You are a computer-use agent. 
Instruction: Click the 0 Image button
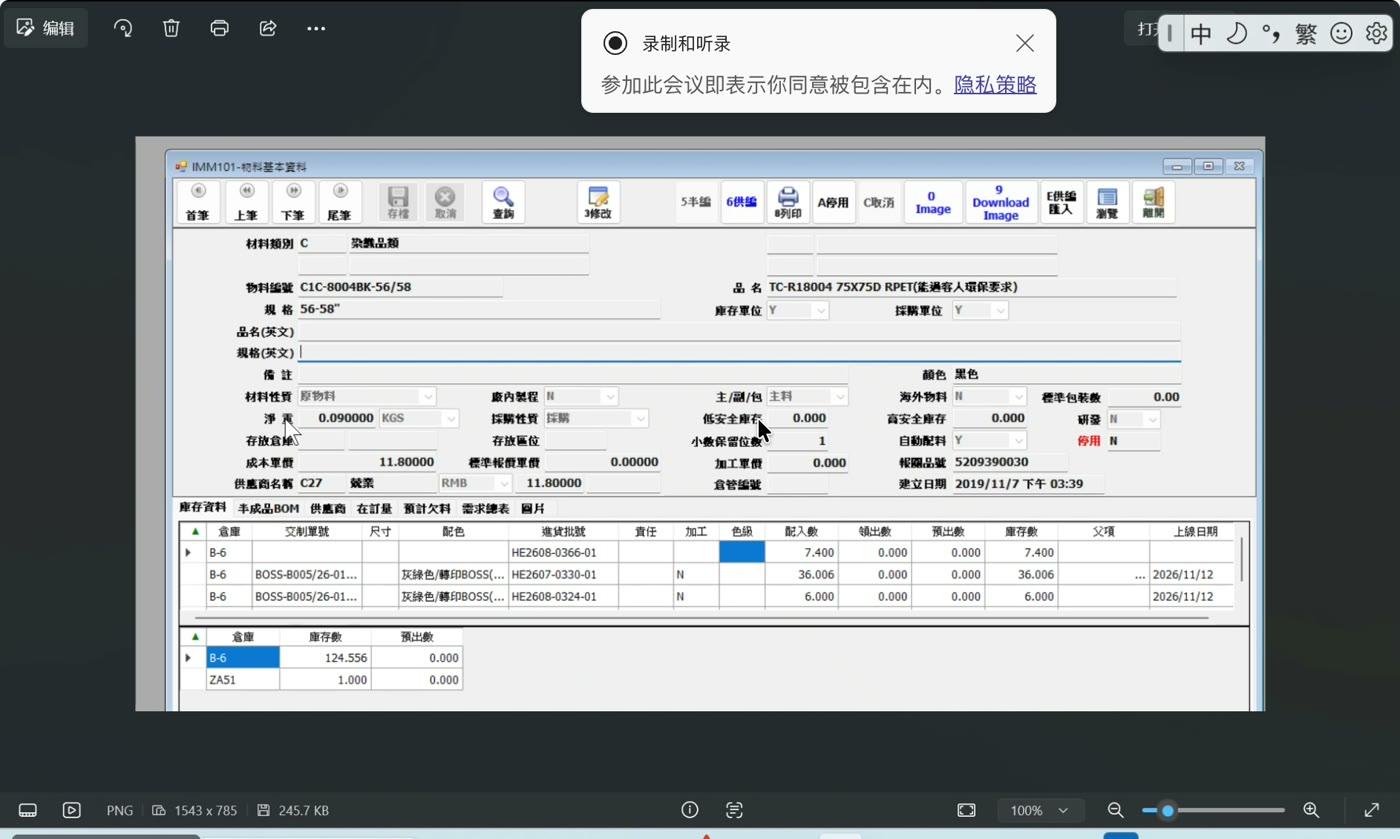(933, 202)
